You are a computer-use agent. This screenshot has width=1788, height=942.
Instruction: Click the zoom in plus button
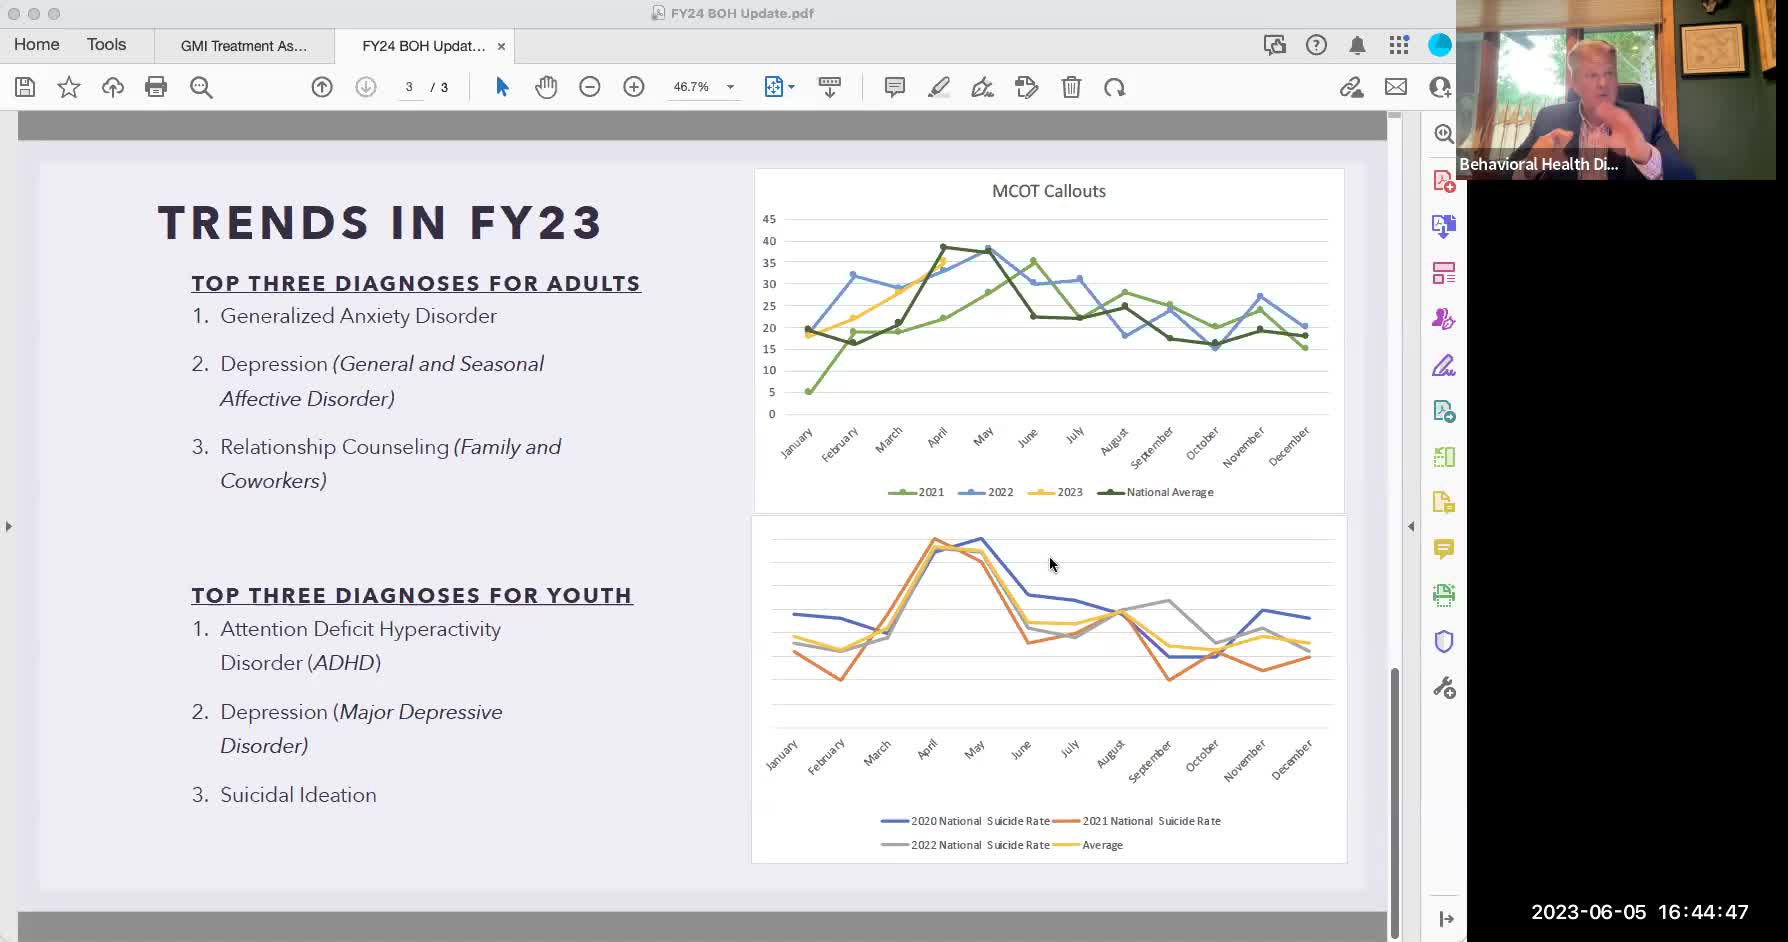[634, 87]
